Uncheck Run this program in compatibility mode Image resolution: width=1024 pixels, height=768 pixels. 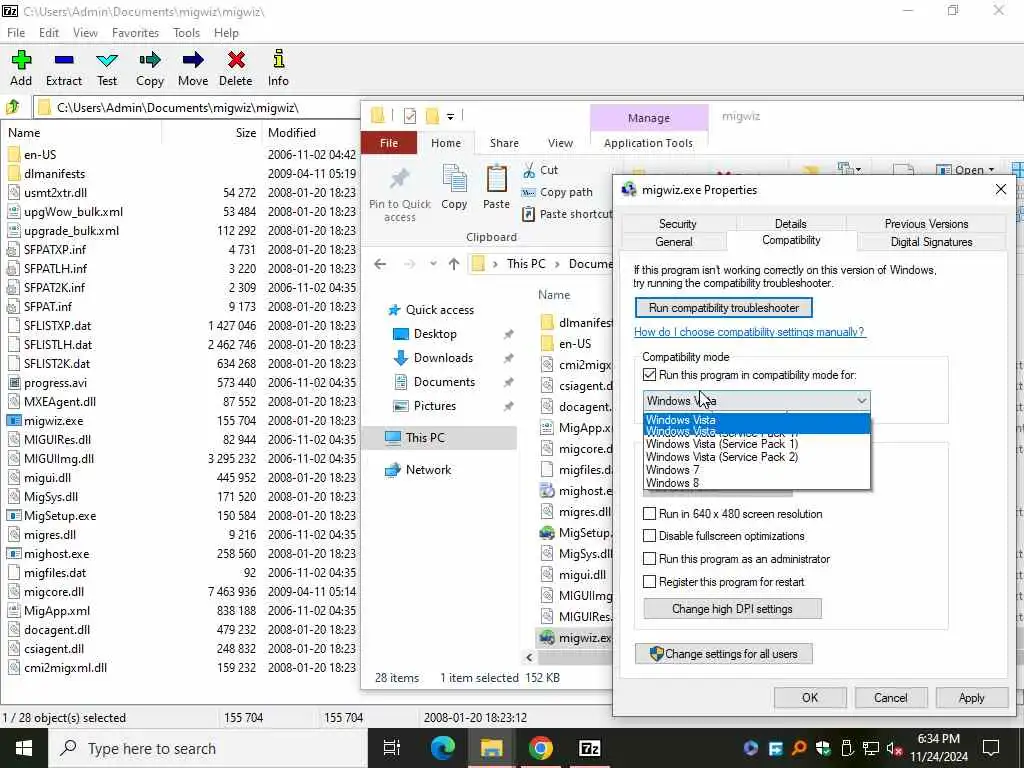649,375
